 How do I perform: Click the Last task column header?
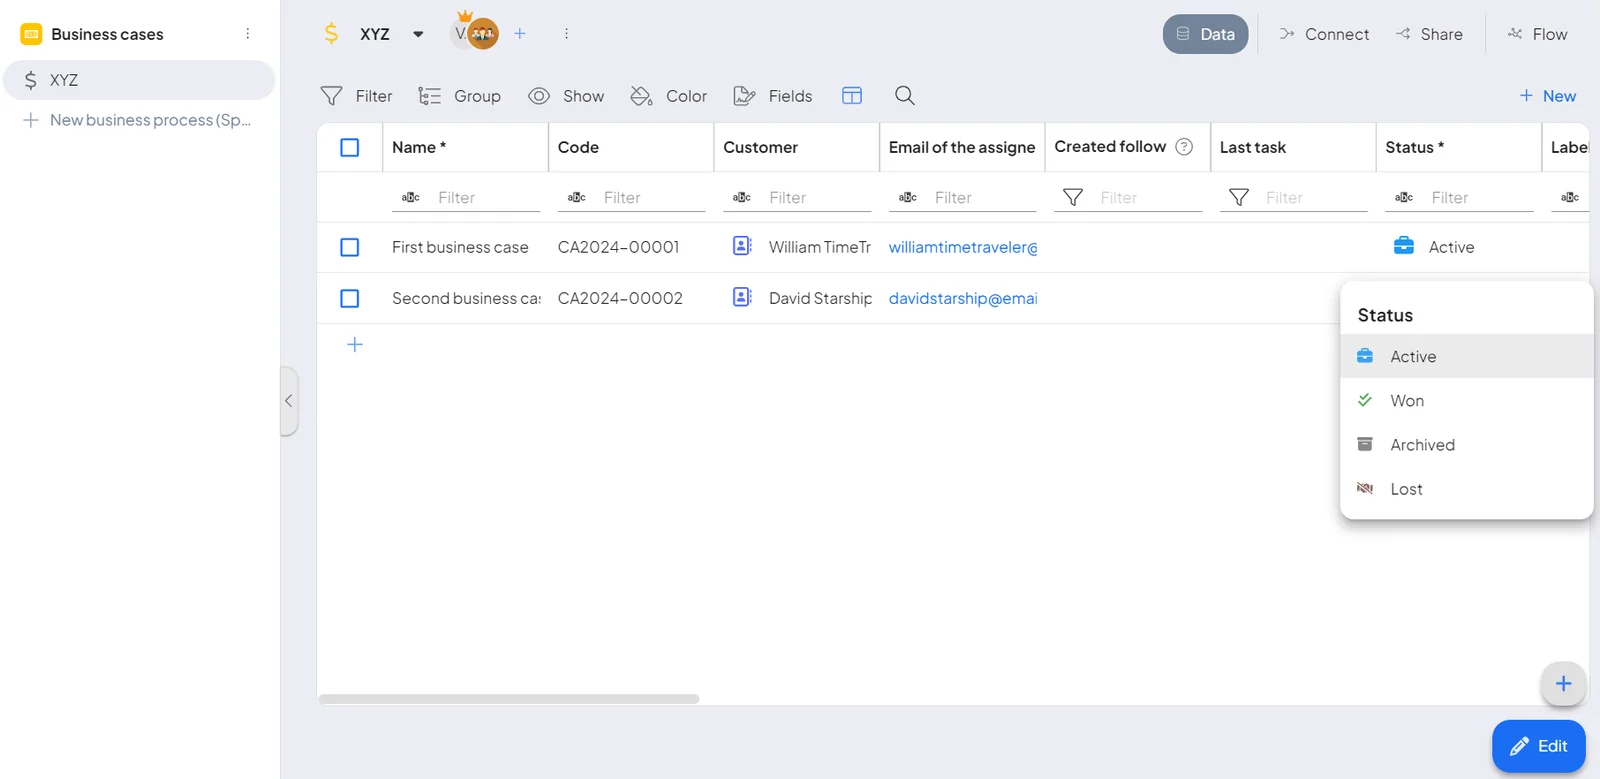pos(1293,147)
